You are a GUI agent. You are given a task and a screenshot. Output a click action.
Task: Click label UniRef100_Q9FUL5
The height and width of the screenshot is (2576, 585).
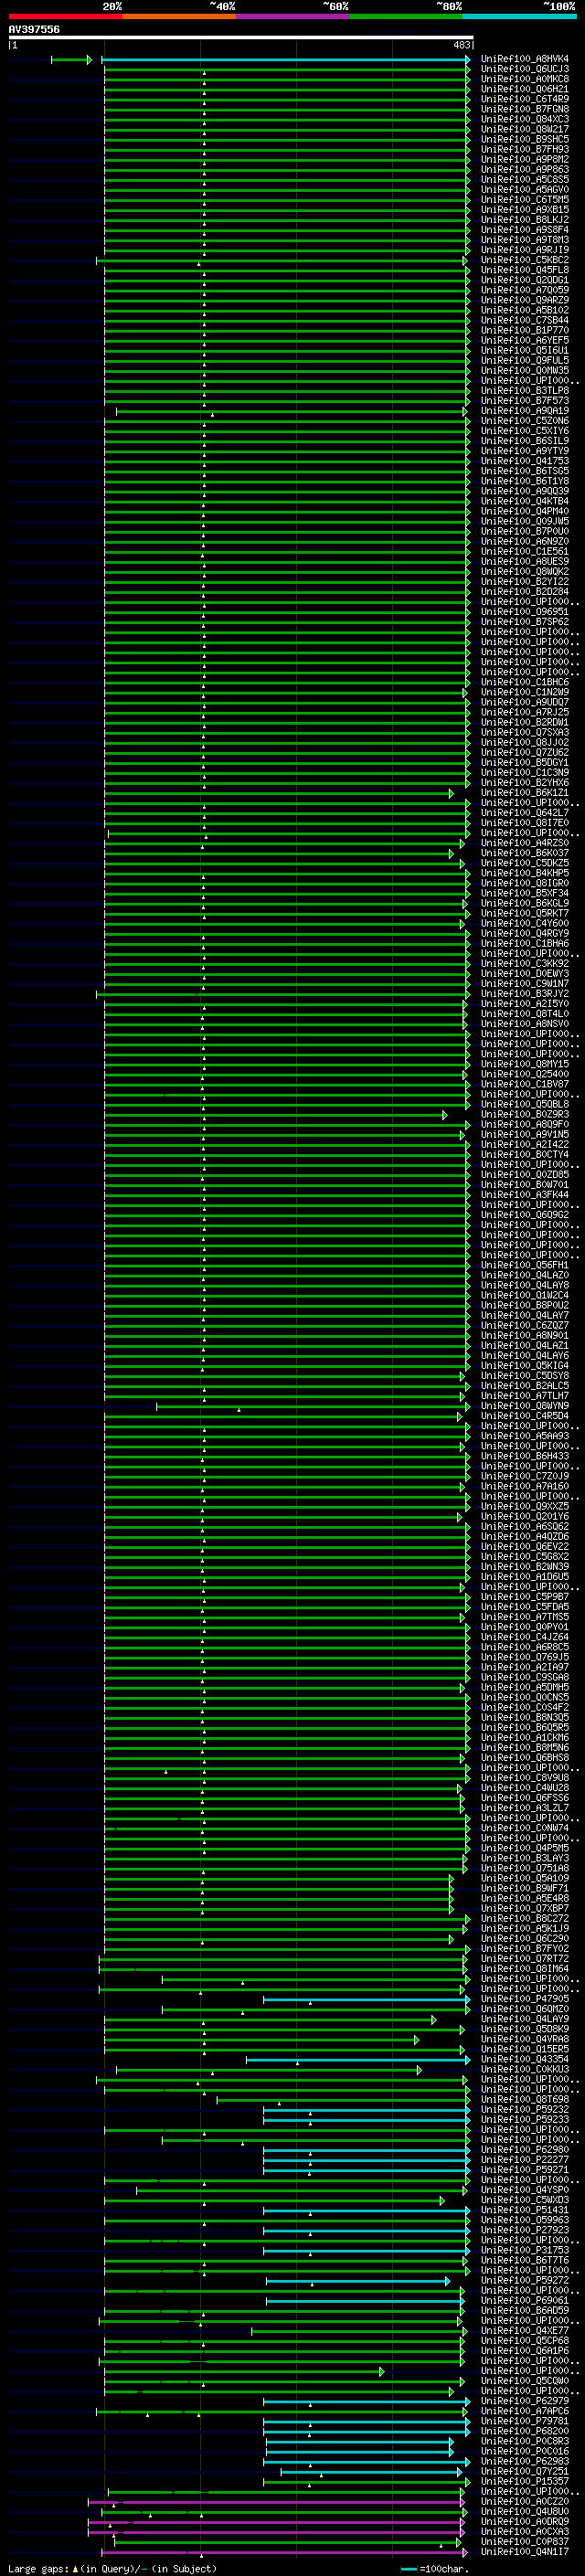tap(524, 360)
